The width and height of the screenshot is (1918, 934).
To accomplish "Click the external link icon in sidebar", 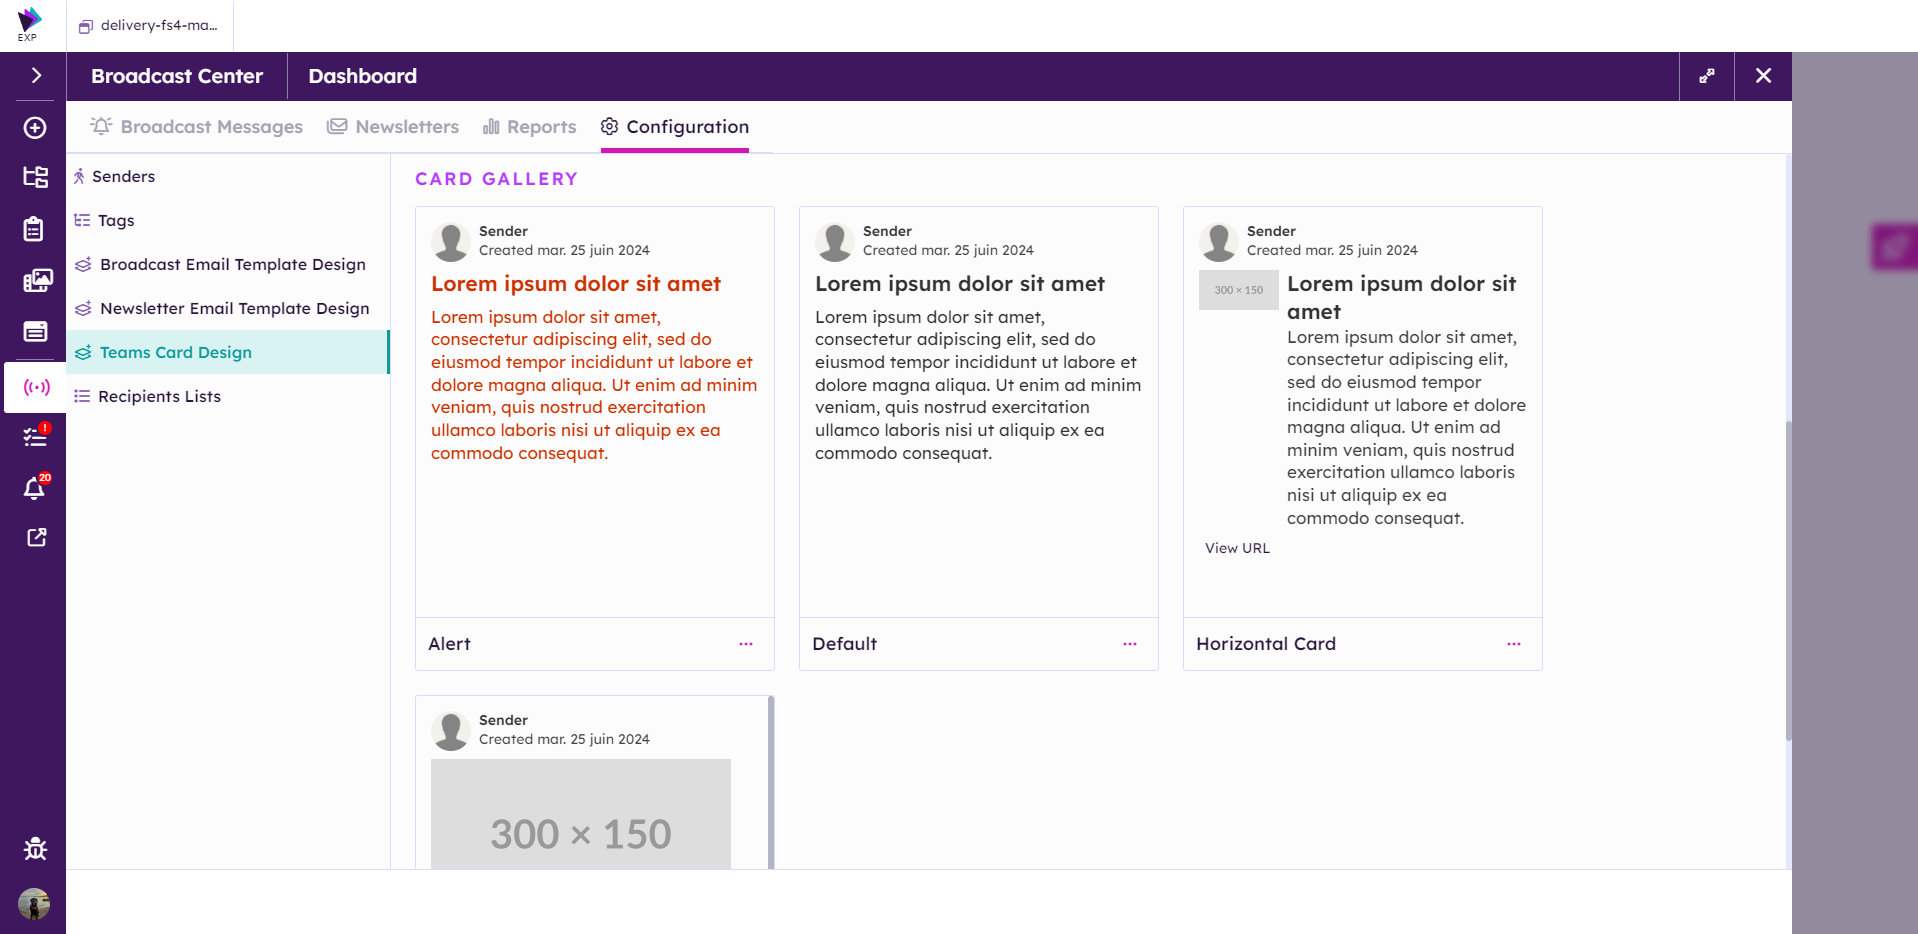I will point(36,538).
